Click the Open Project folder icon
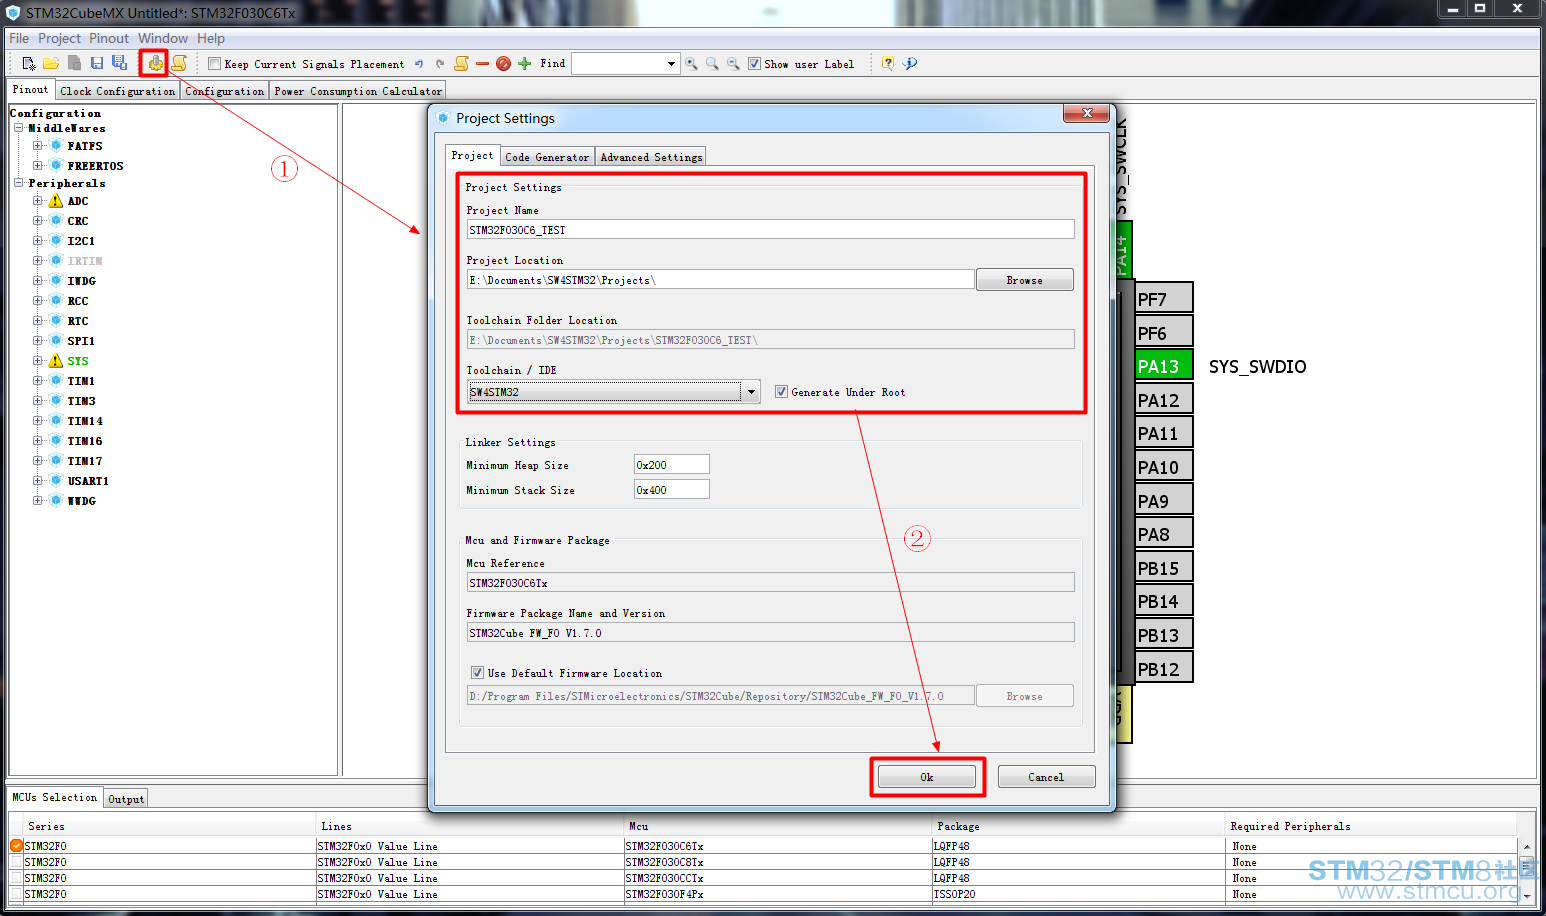This screenshot has width=1546, height=916. [51, 63]
